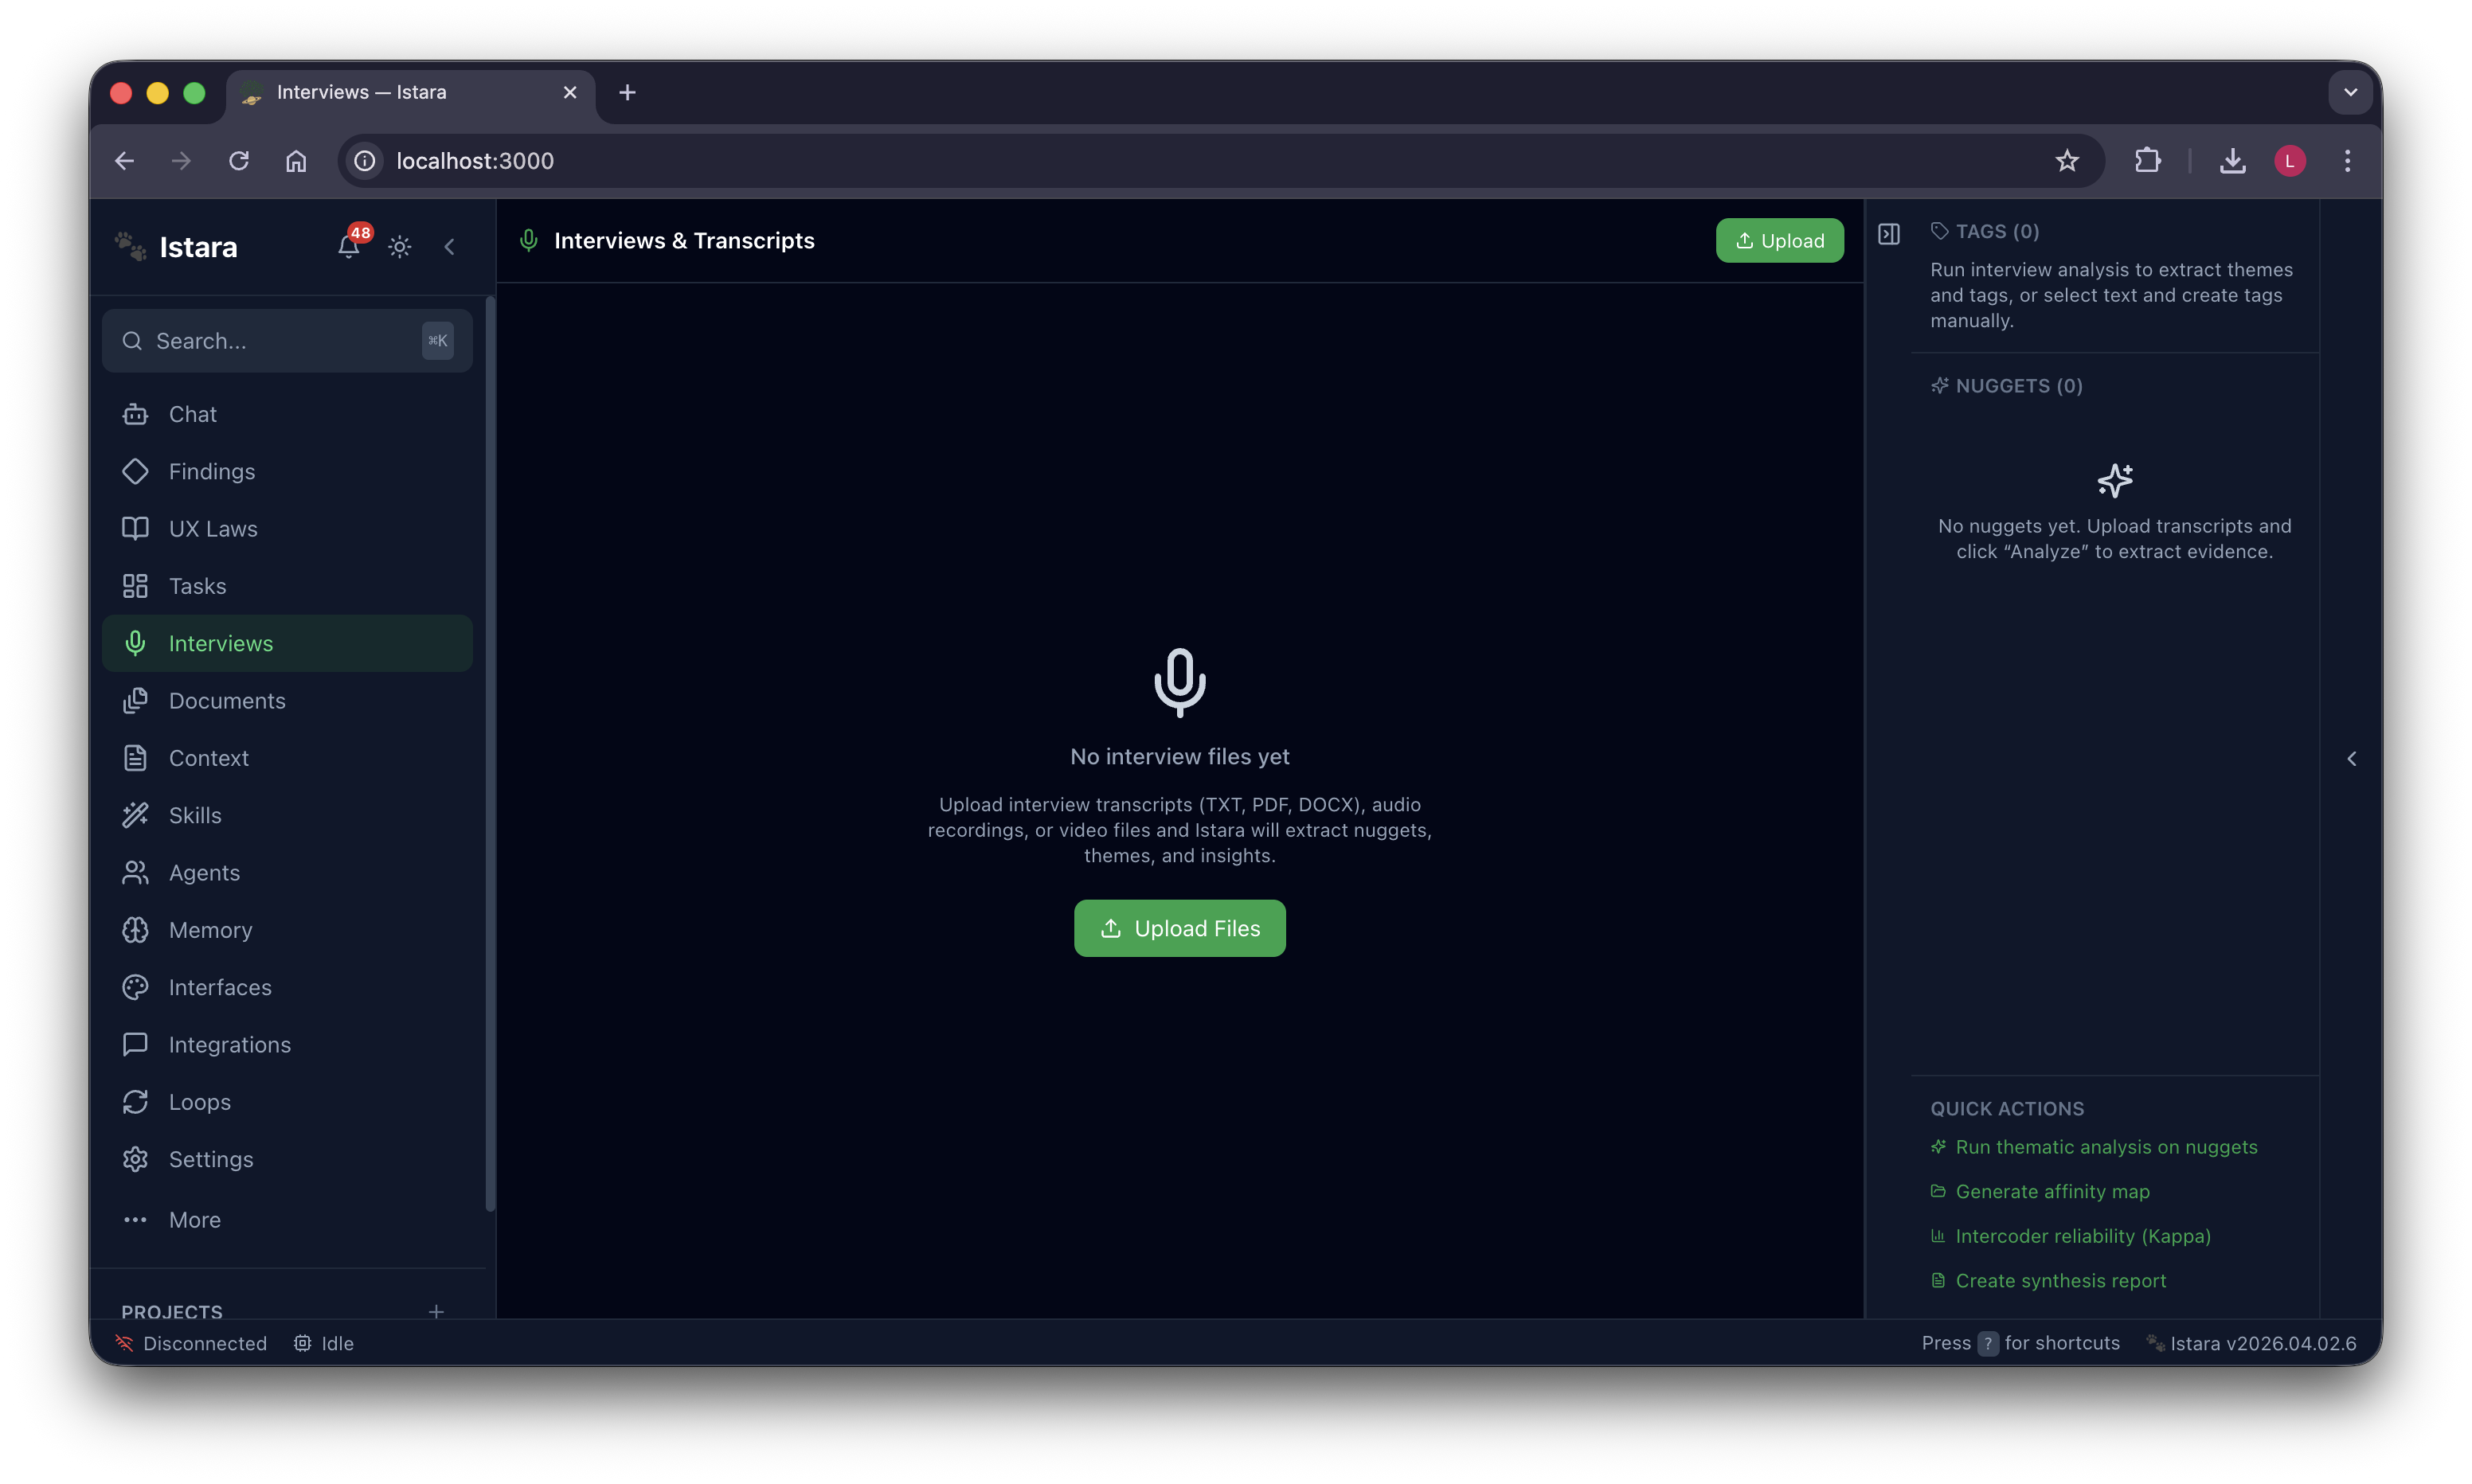Open the Skills wand item
The height and width of the screenshot is (1484, 2472).
click(195, 815)
